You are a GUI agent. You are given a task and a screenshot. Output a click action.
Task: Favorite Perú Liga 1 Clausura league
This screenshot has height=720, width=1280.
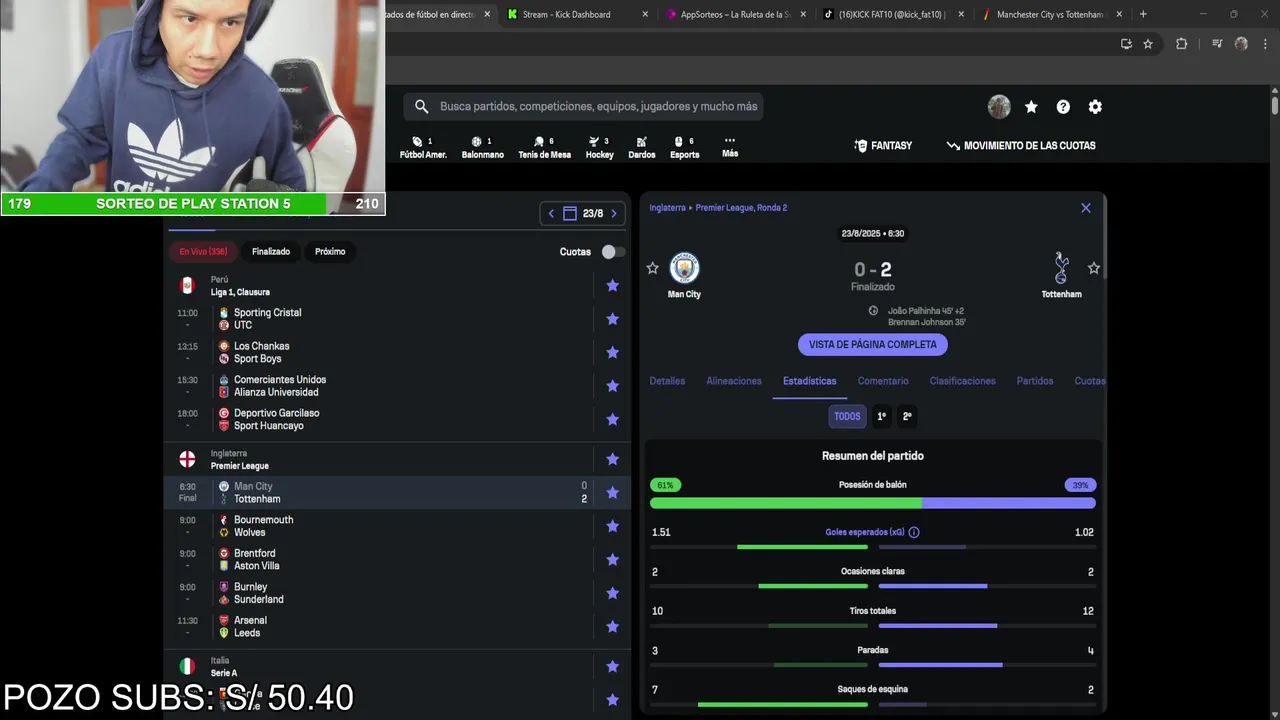pos(612,286)
